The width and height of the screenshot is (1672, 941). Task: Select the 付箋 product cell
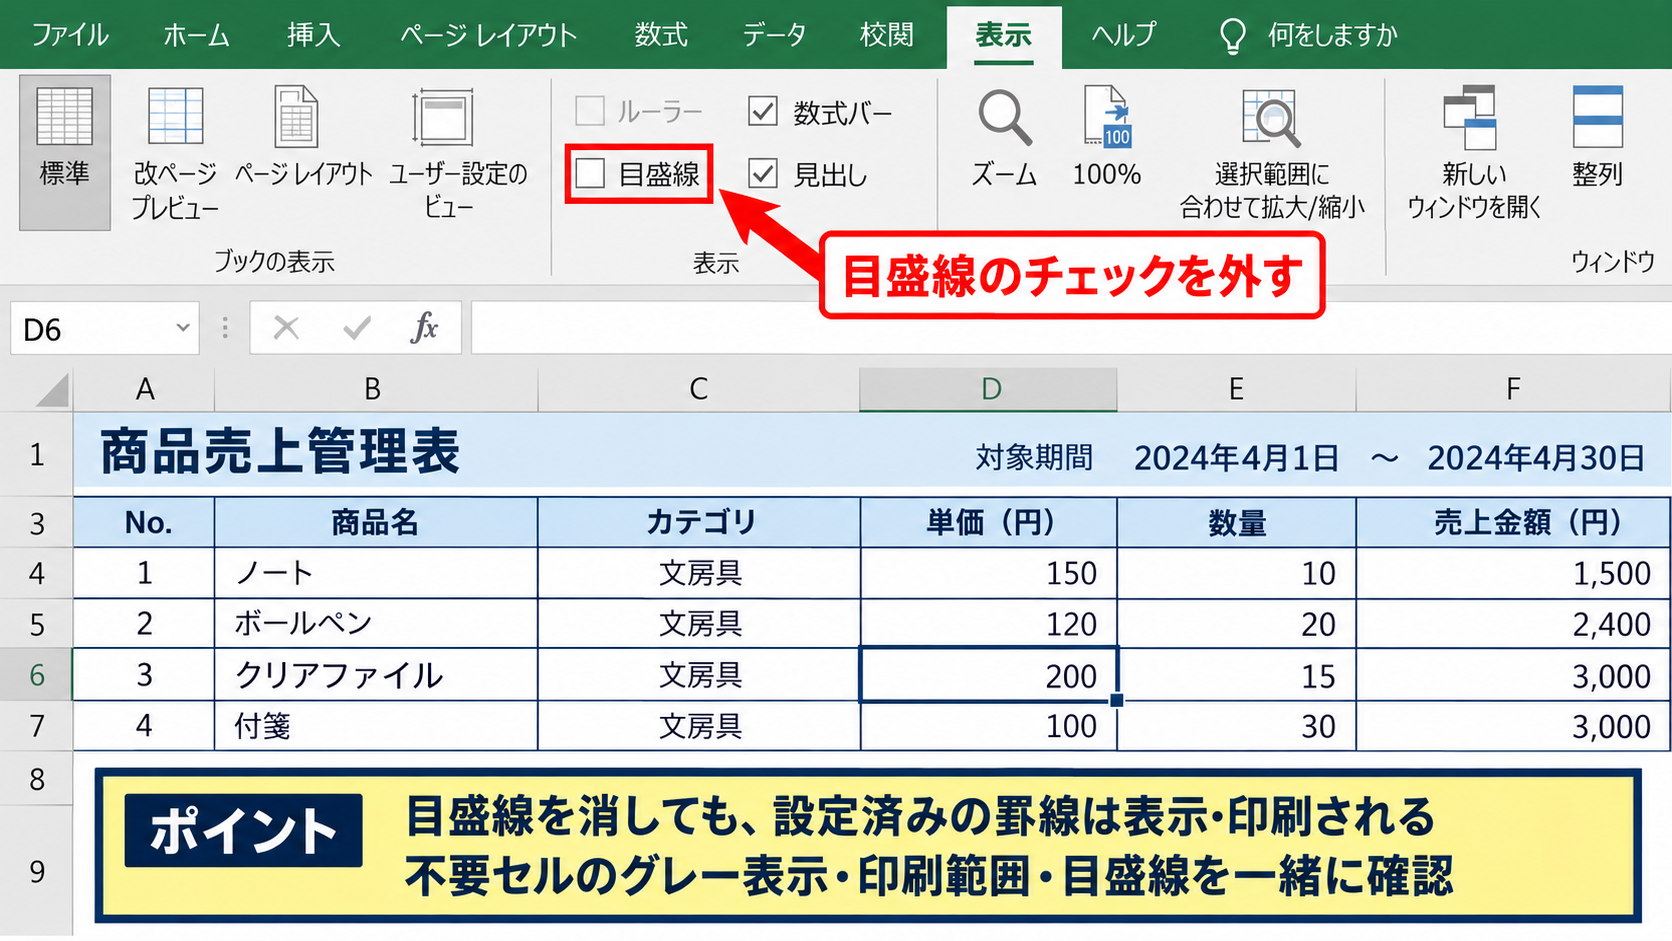coord(376,726)
